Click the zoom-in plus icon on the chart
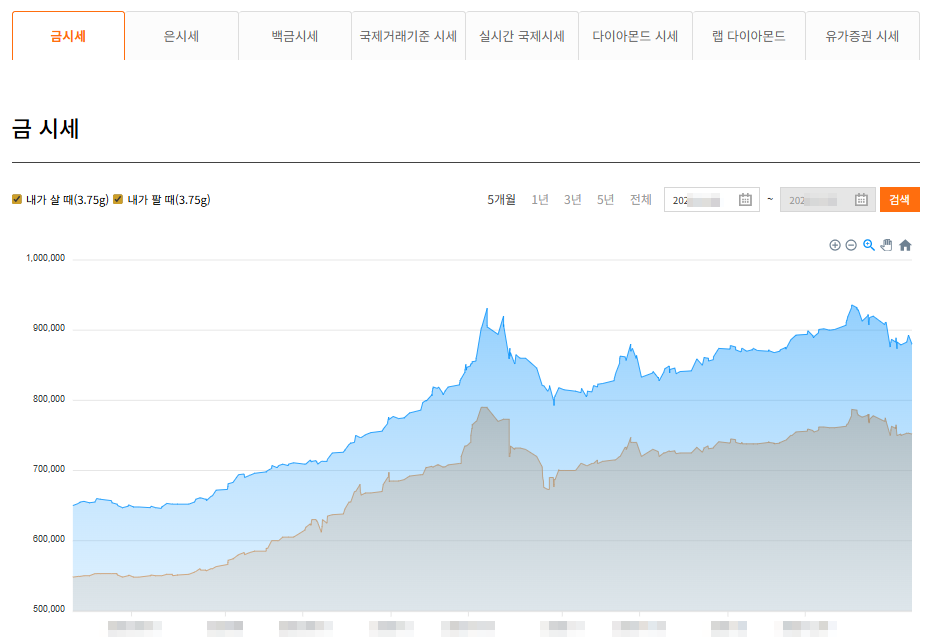The height and width of the screenshot is (644, 926). [x=834, y=245]
